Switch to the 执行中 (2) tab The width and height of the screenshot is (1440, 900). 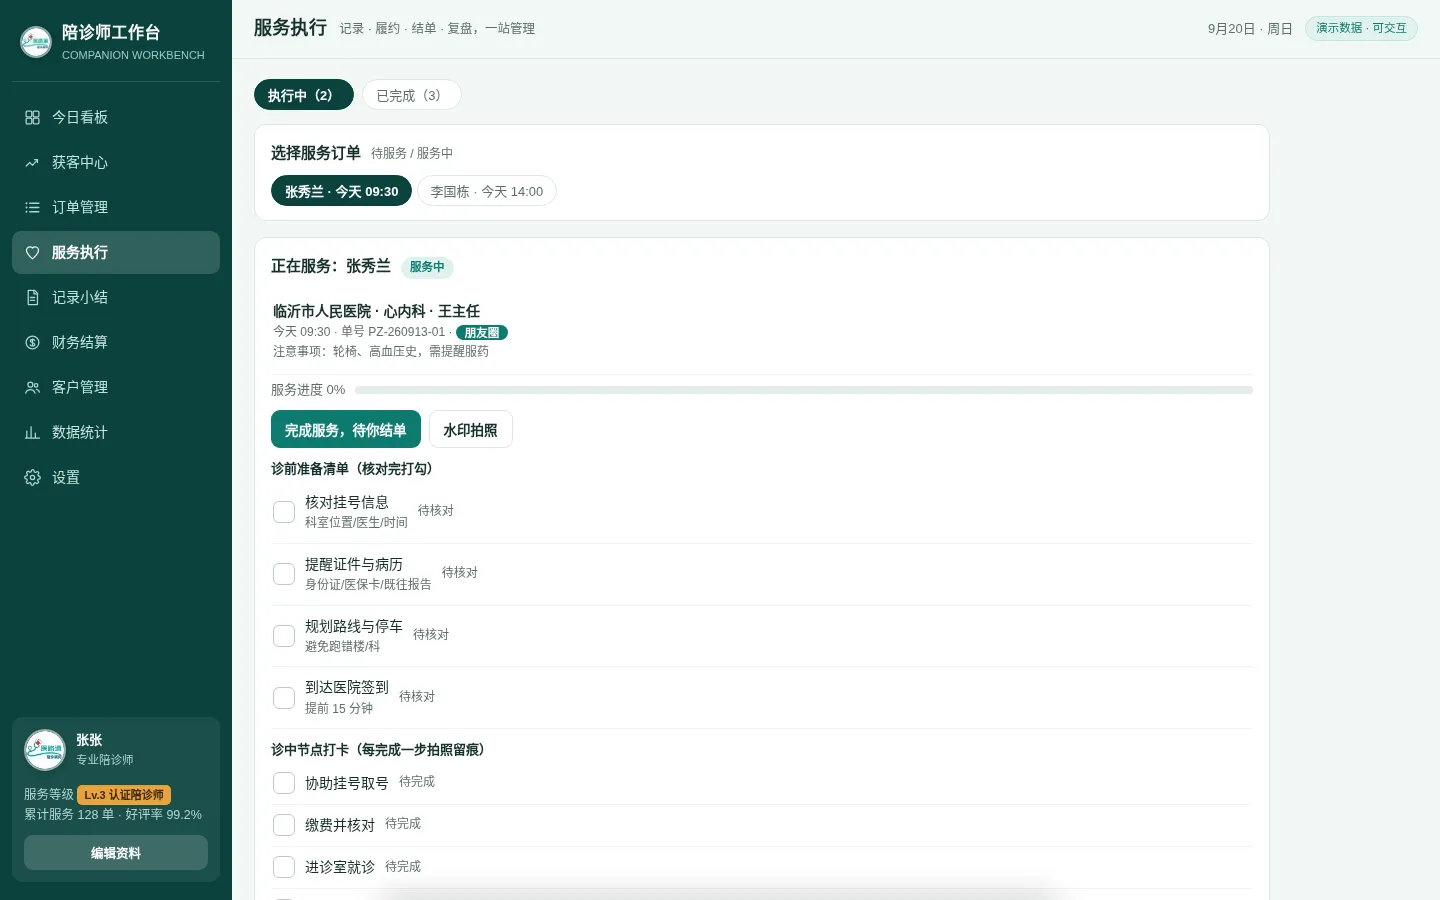coord(304,95)
